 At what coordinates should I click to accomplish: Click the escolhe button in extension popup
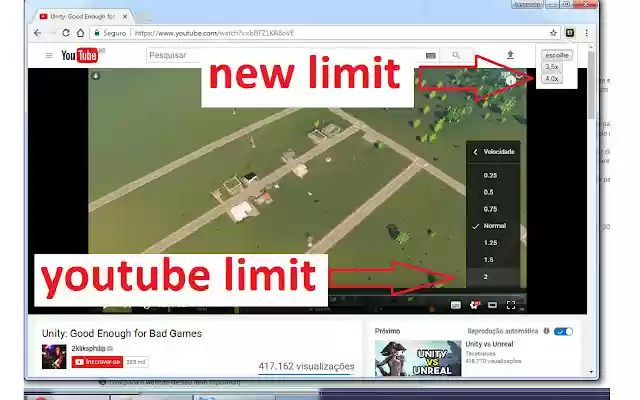tap(557, 55)
